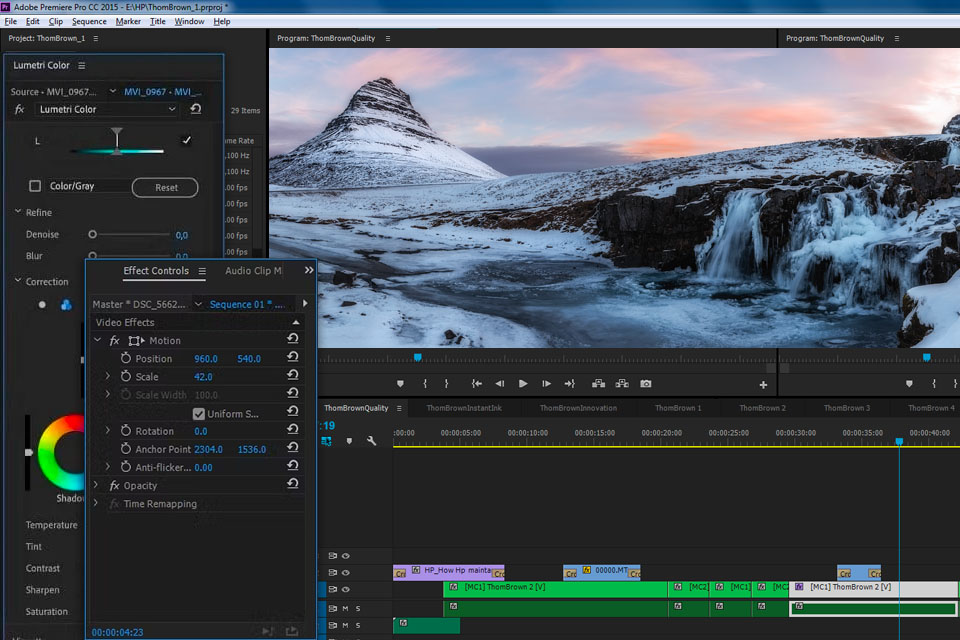
Task: Expand the Opacity effect
Action: point(96,485)
